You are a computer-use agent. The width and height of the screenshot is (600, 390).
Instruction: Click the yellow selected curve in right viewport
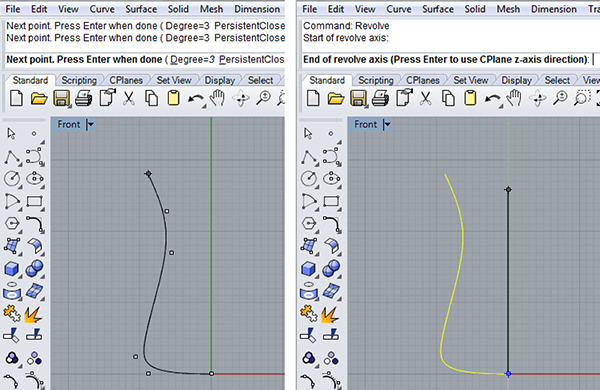click(x=463, y=233)
